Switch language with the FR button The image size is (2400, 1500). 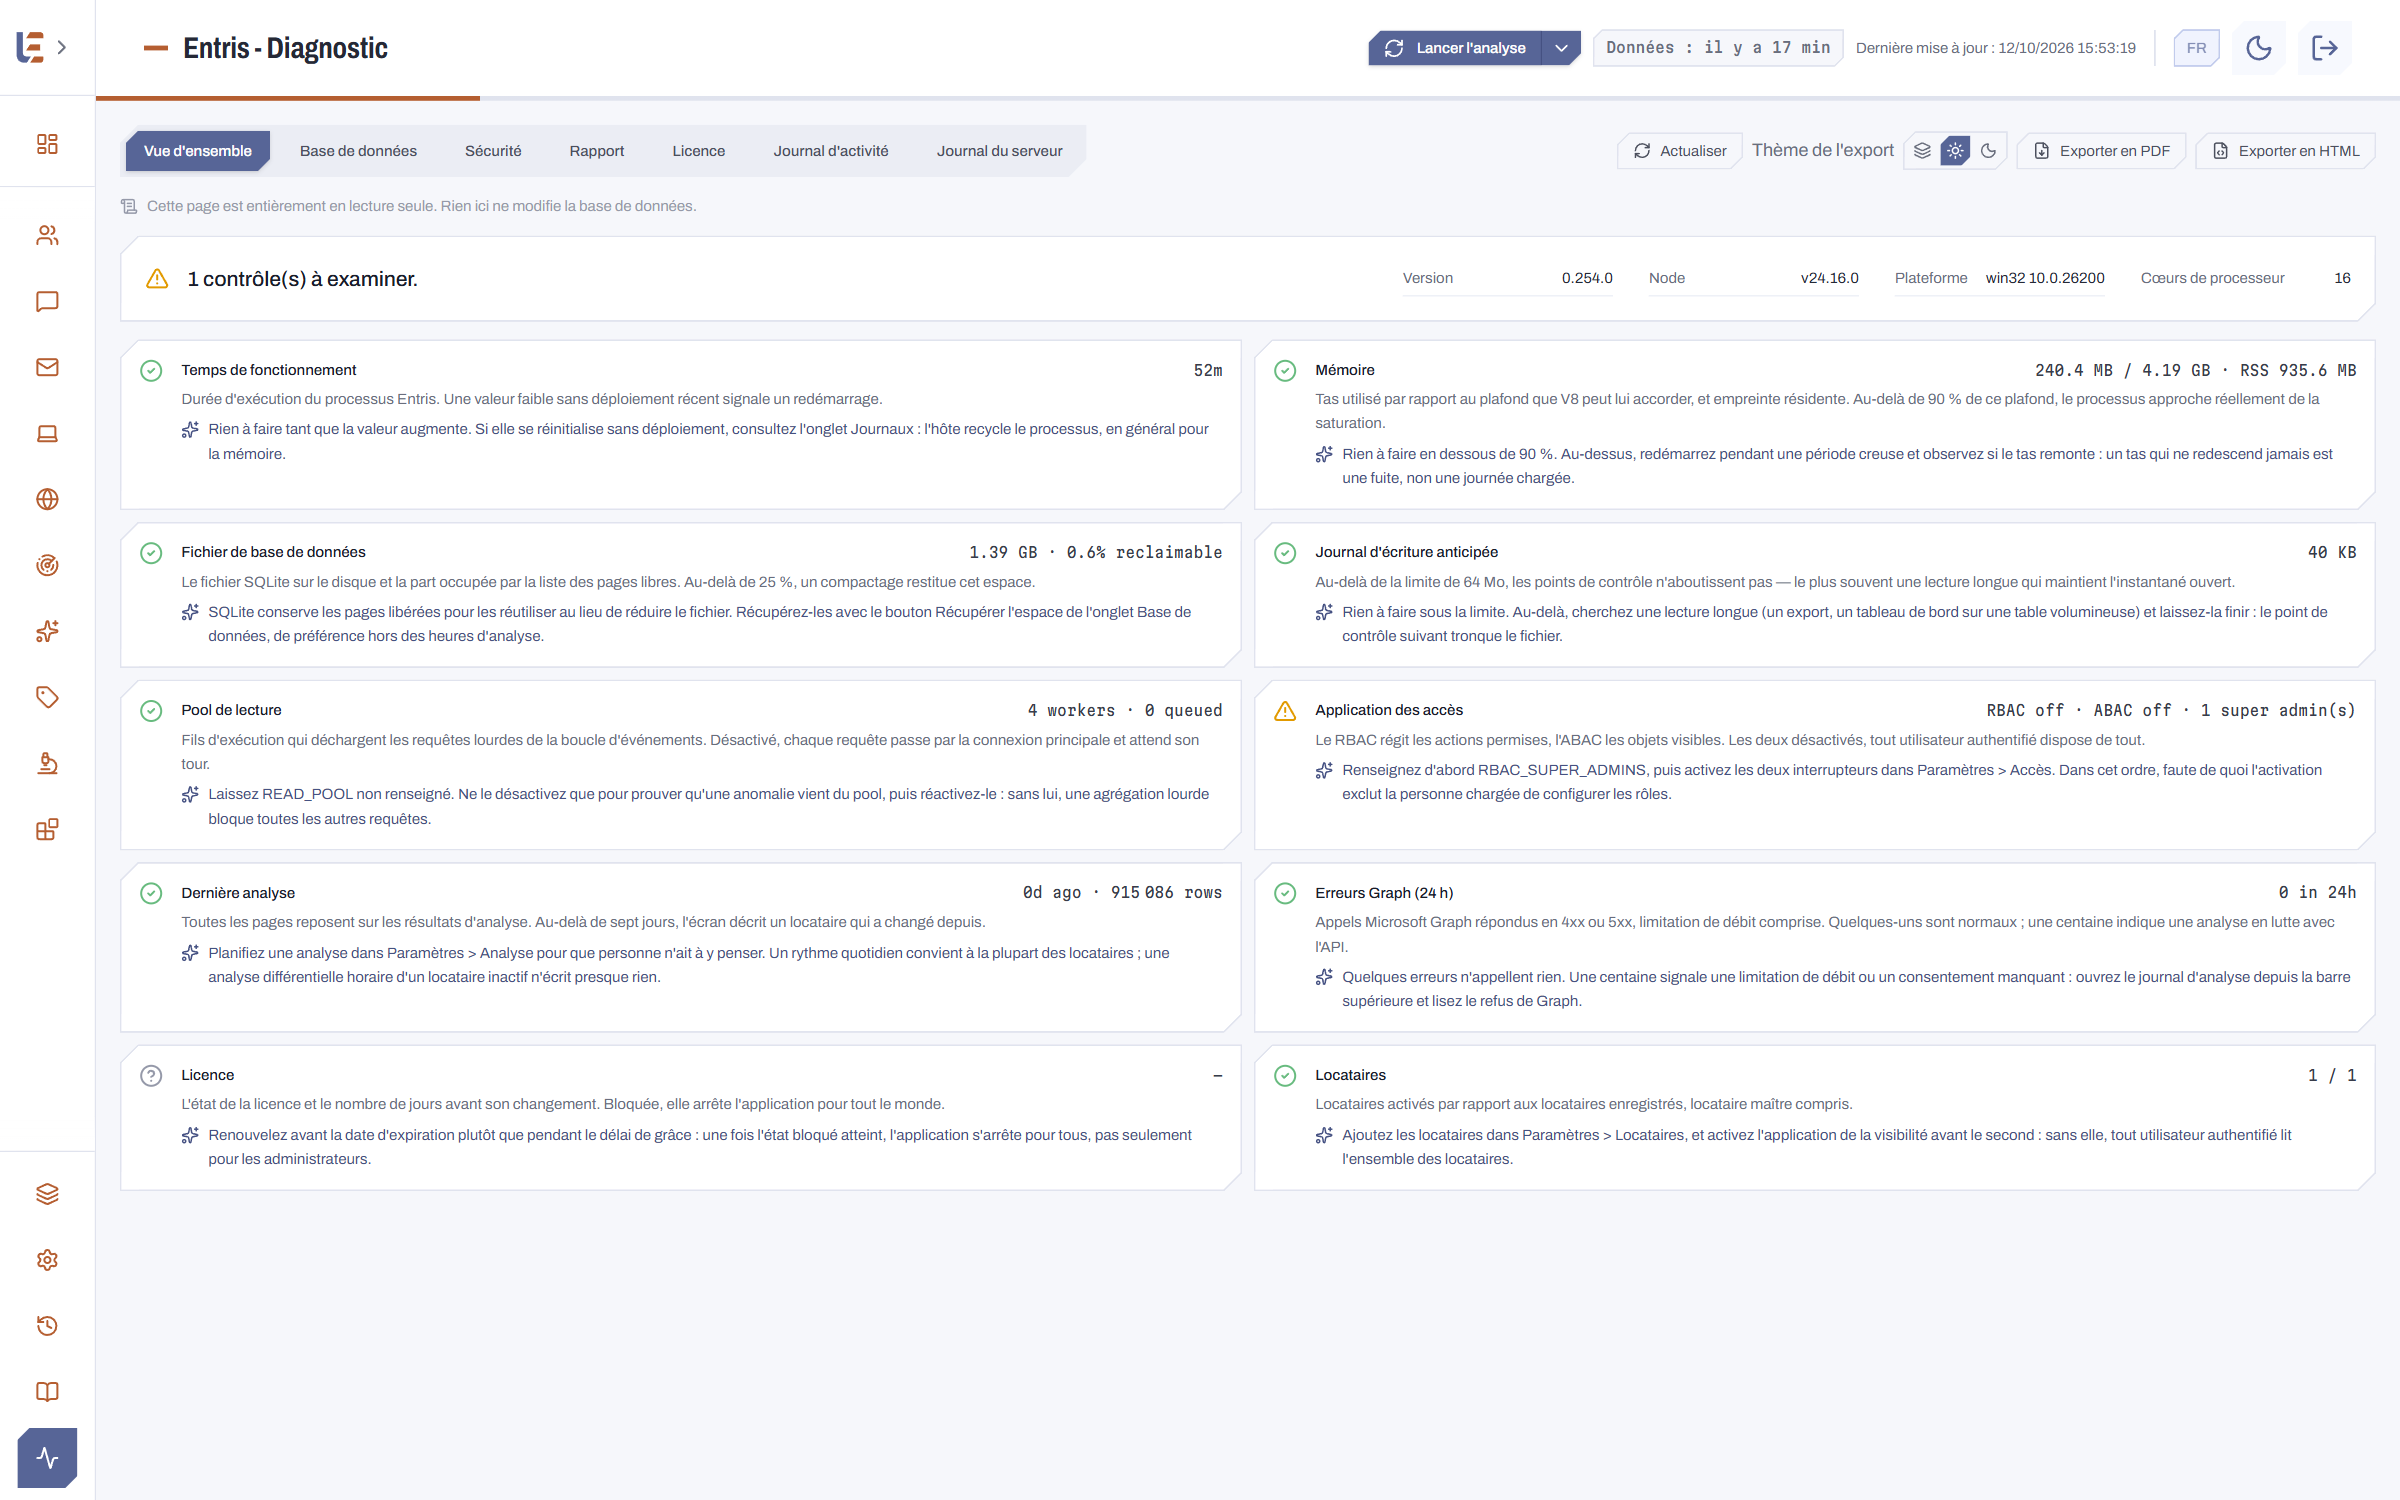click(x=2196, y=48)
